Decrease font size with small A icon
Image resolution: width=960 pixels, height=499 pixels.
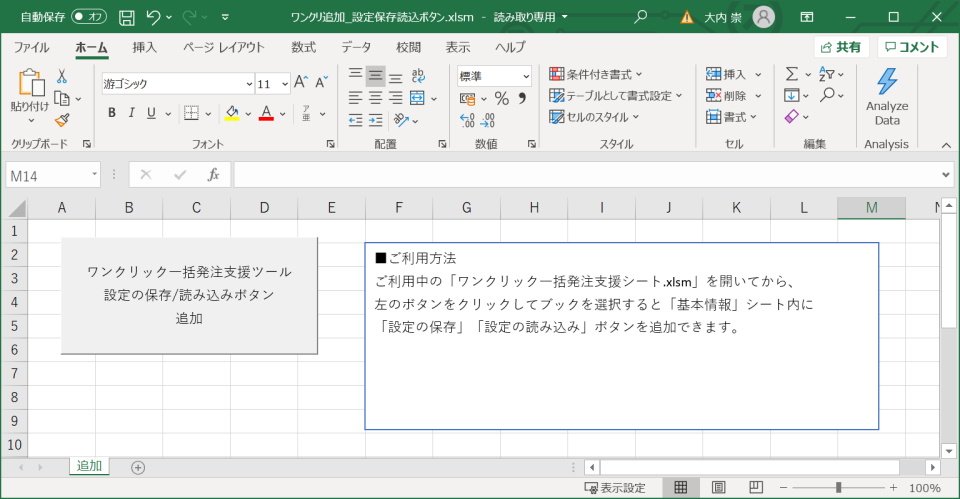click(321, 82)
